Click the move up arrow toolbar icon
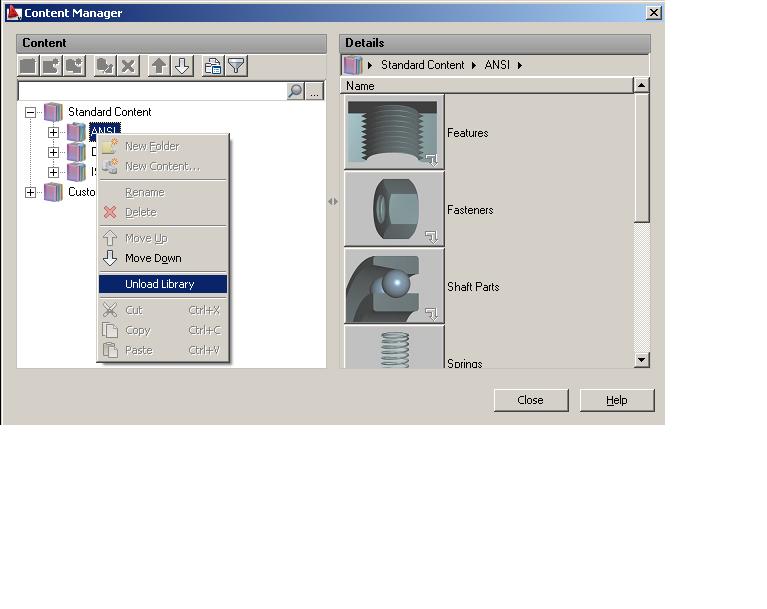The height and width of the screenshot is (609, 767). click(x=159, y=66)
